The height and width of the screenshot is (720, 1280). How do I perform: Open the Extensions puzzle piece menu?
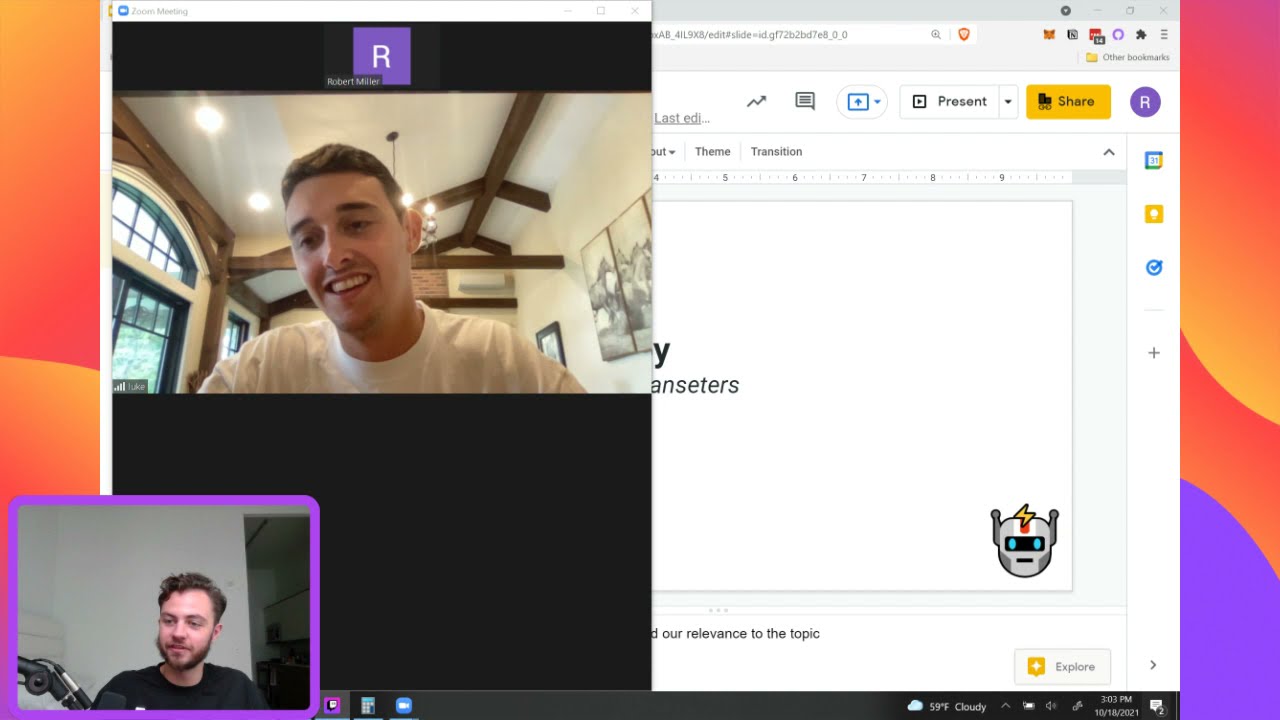tap(1141, 34)
